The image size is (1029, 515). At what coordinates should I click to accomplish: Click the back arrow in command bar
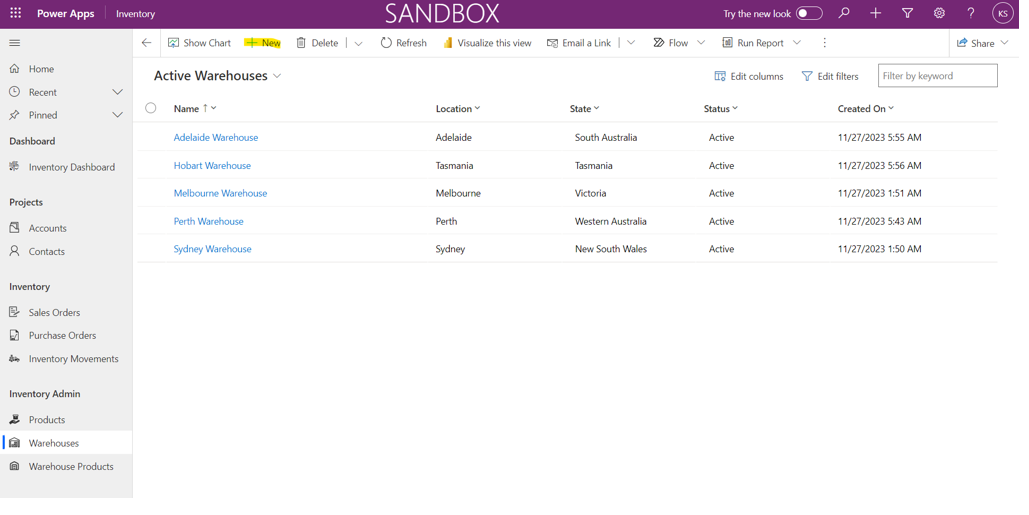click(x=148, y=43)
